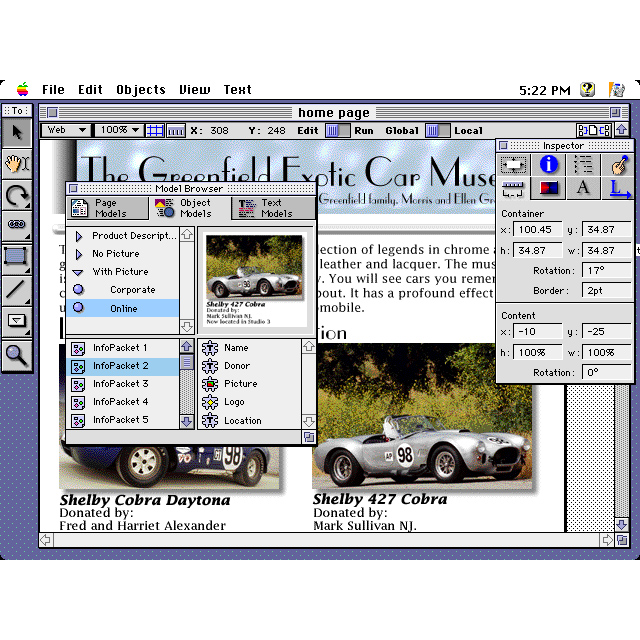Open the Apple menu
Viewport: 640px width, 640px height.
[x=23, y=89]
